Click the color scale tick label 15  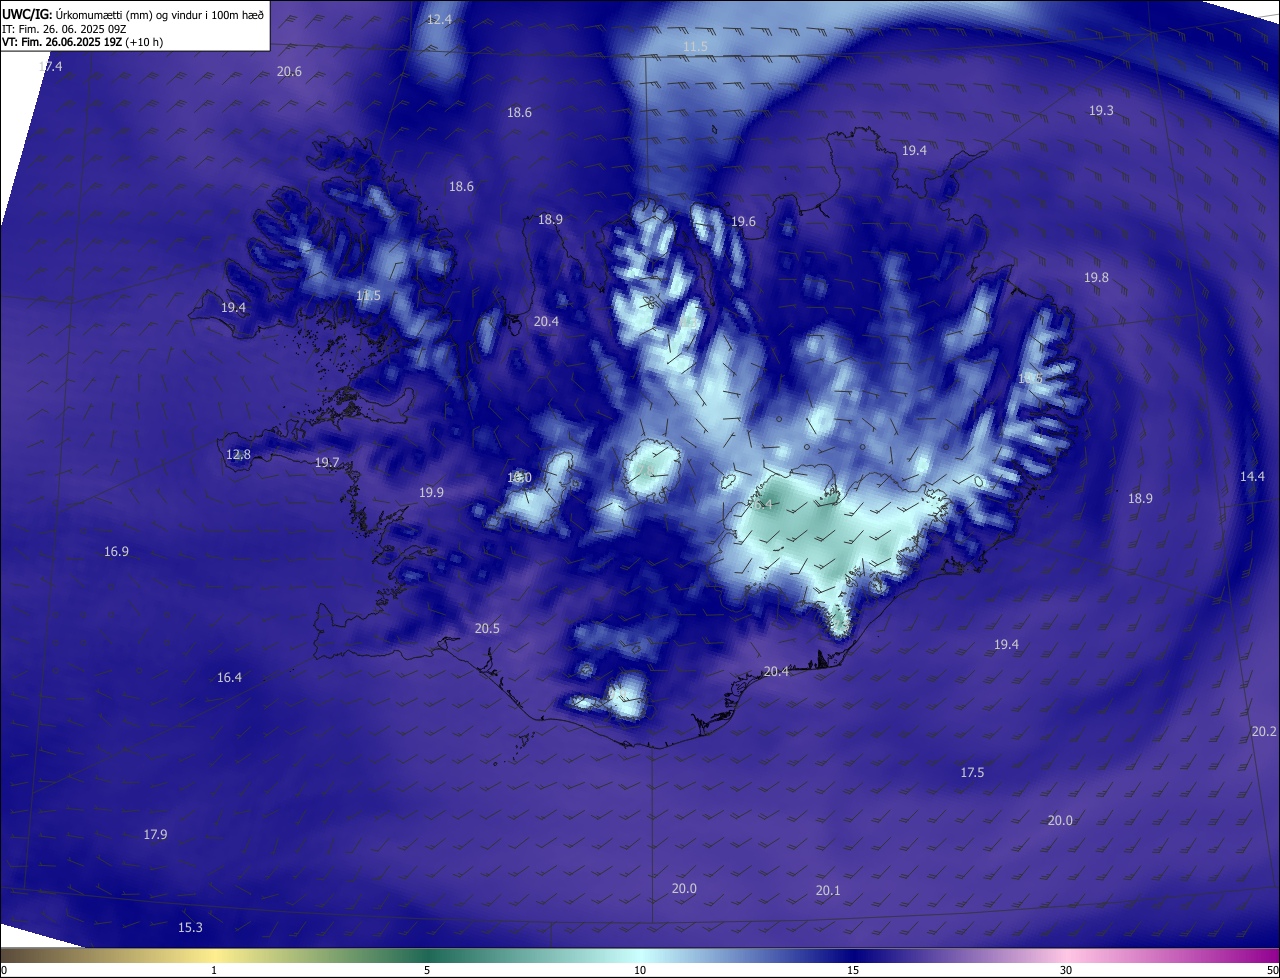point(853,970)
